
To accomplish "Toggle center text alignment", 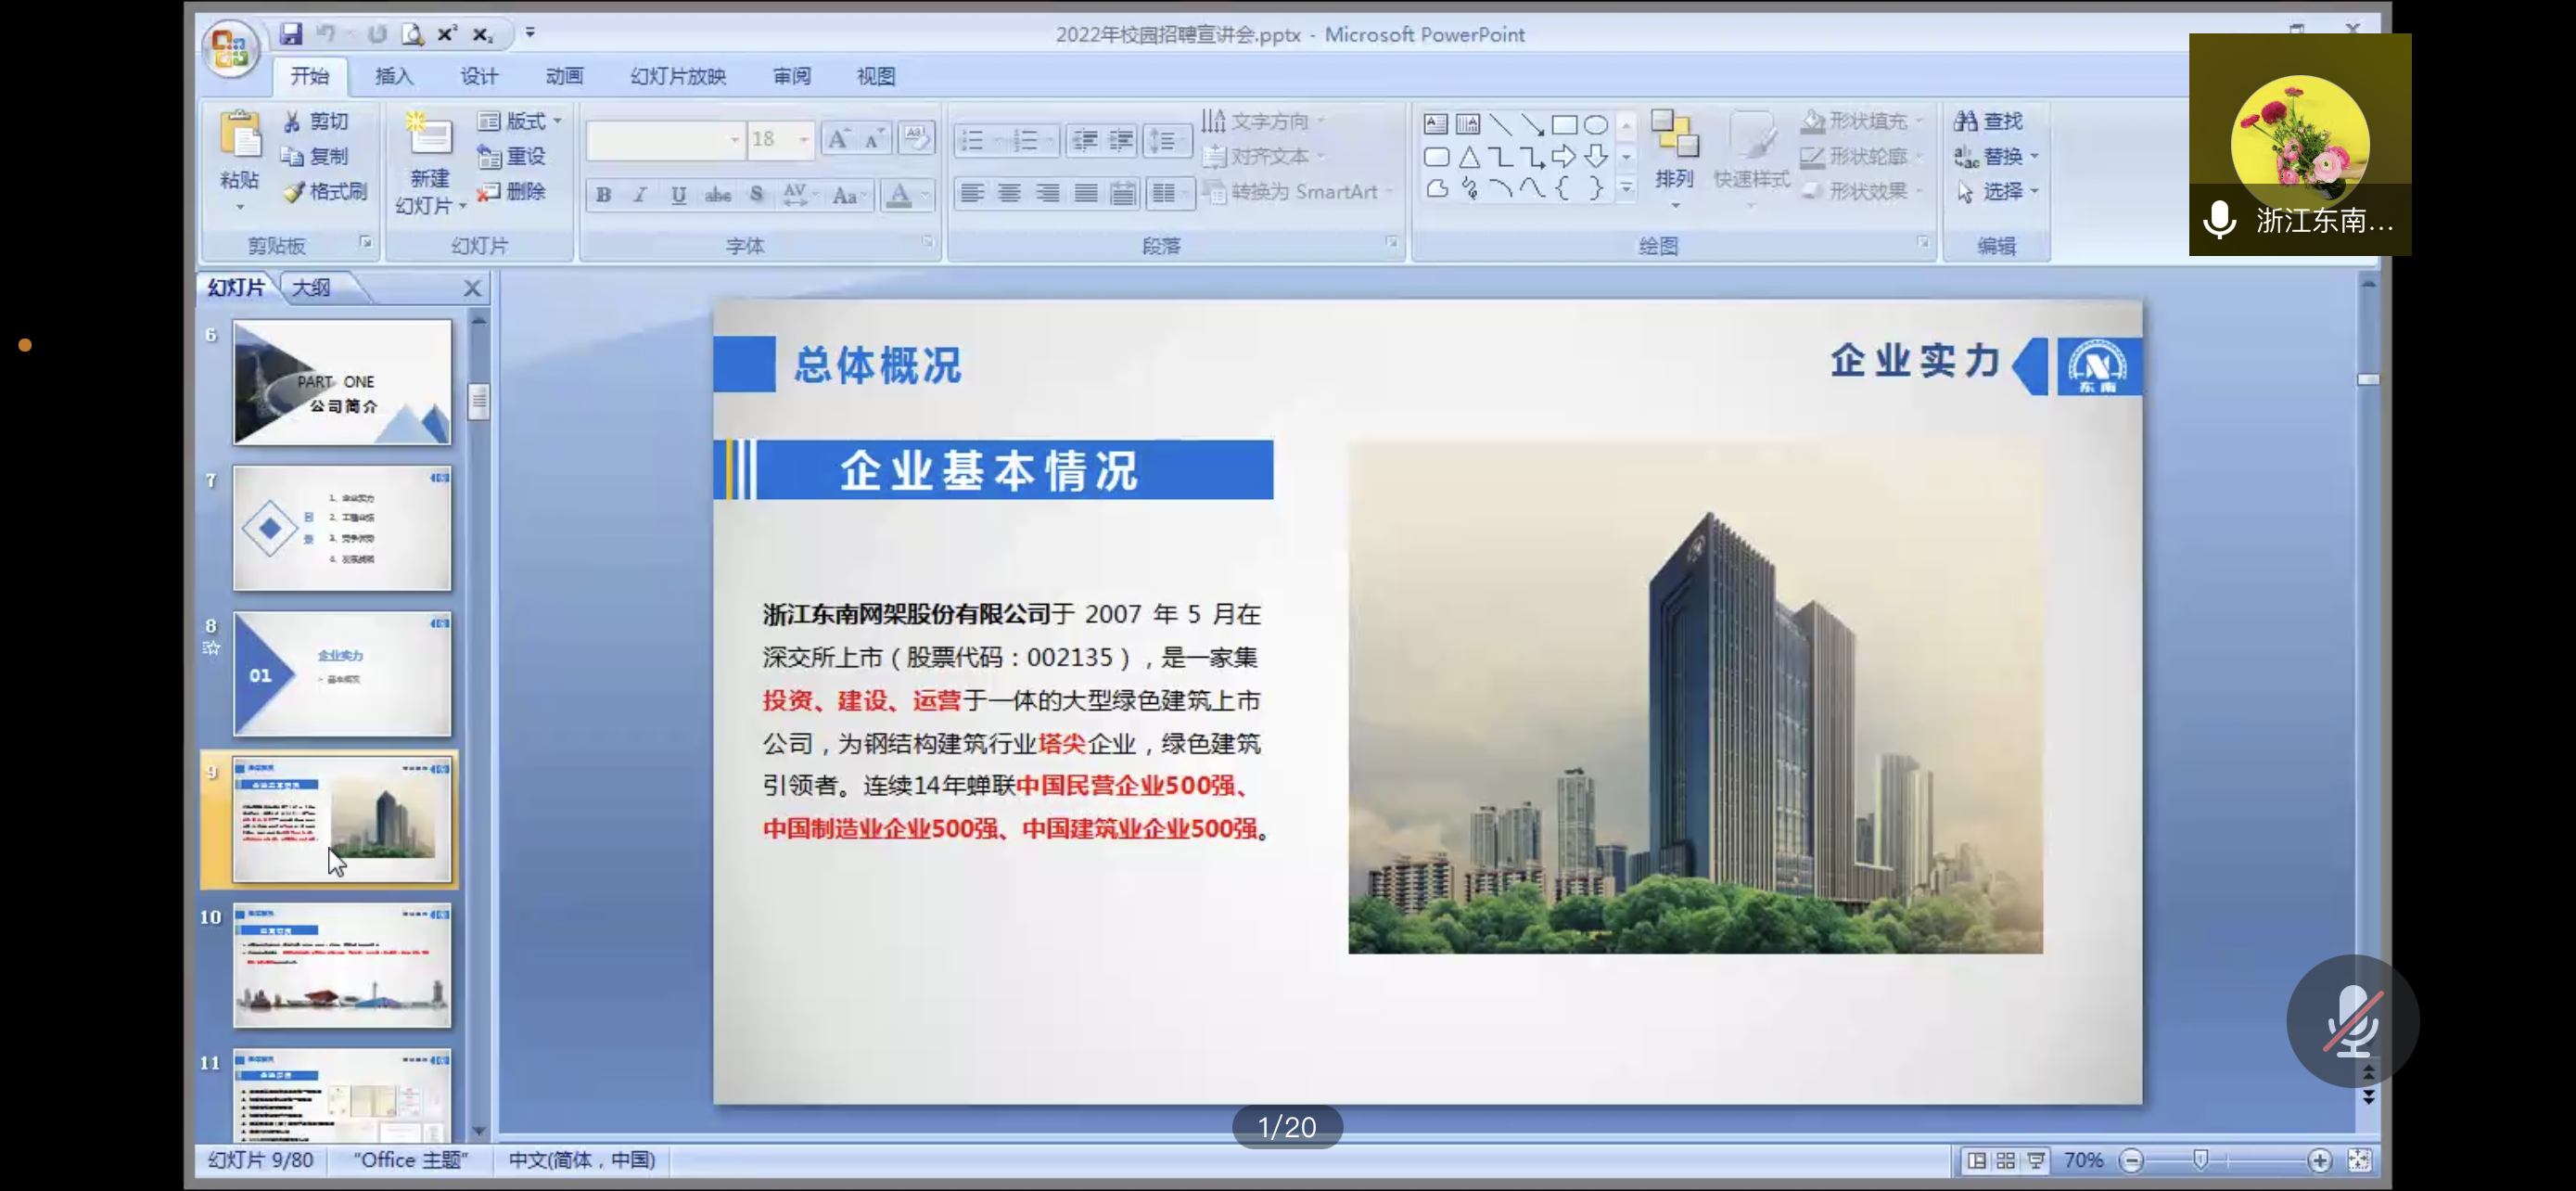I will (1009, 193).
